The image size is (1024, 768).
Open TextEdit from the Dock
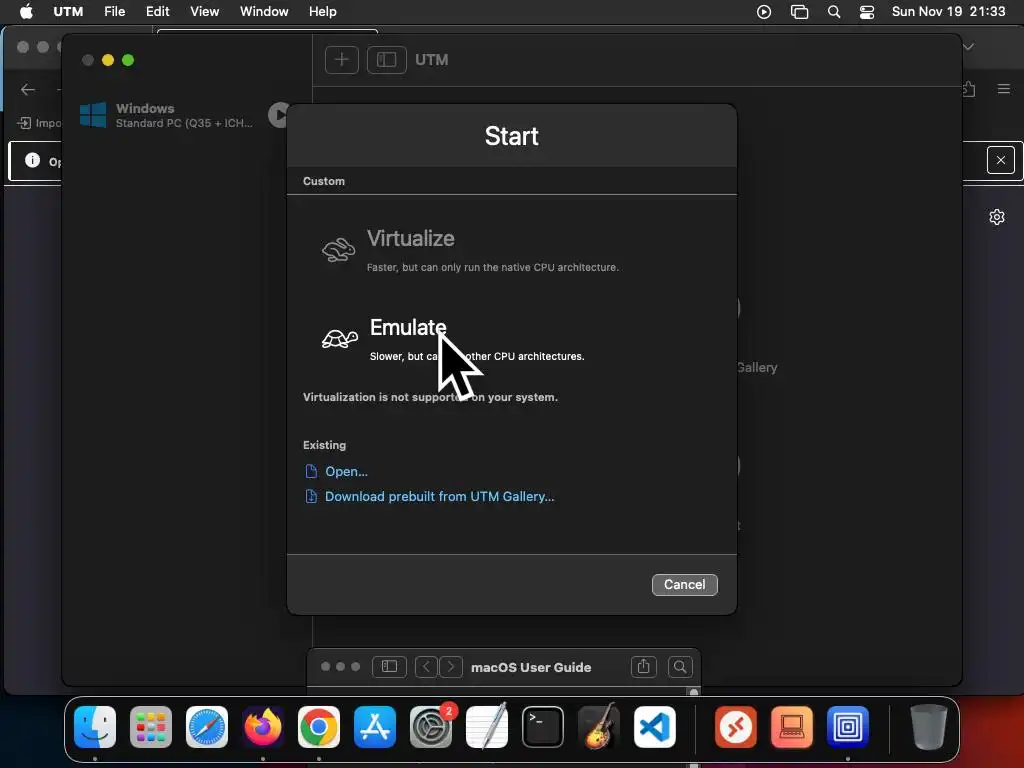[487, 727]
